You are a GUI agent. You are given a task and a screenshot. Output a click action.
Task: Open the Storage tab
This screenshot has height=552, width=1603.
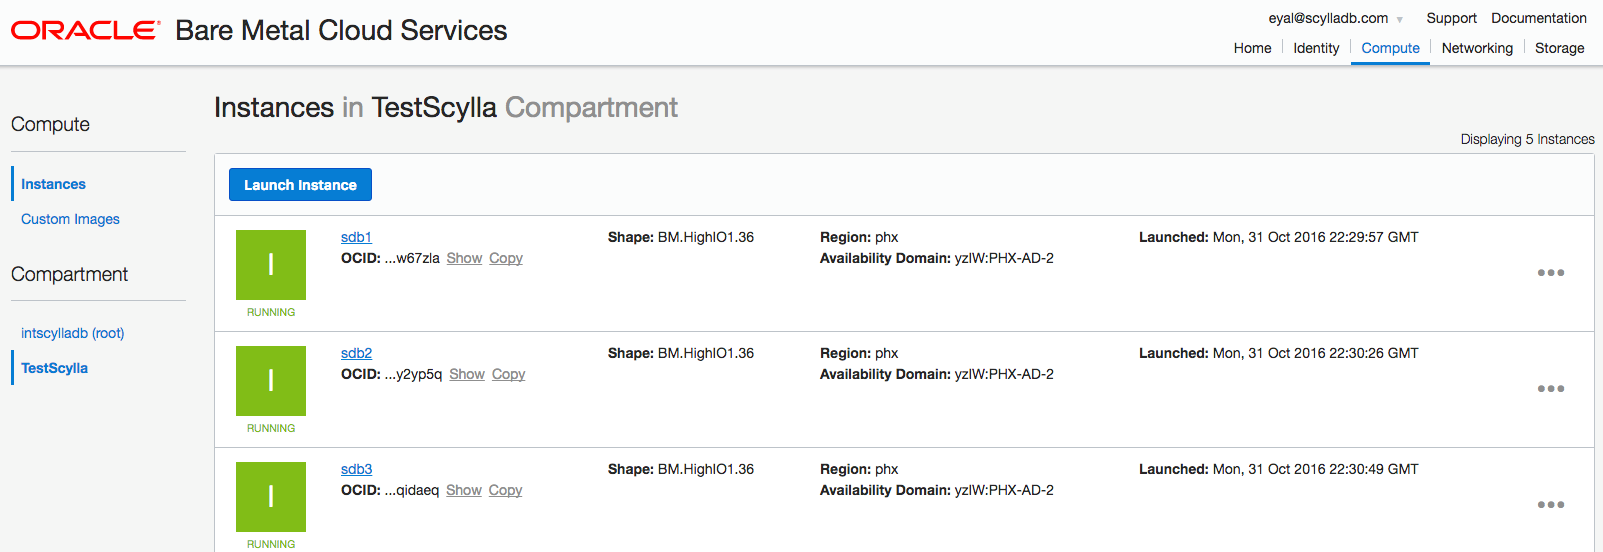click(1559, 48)
